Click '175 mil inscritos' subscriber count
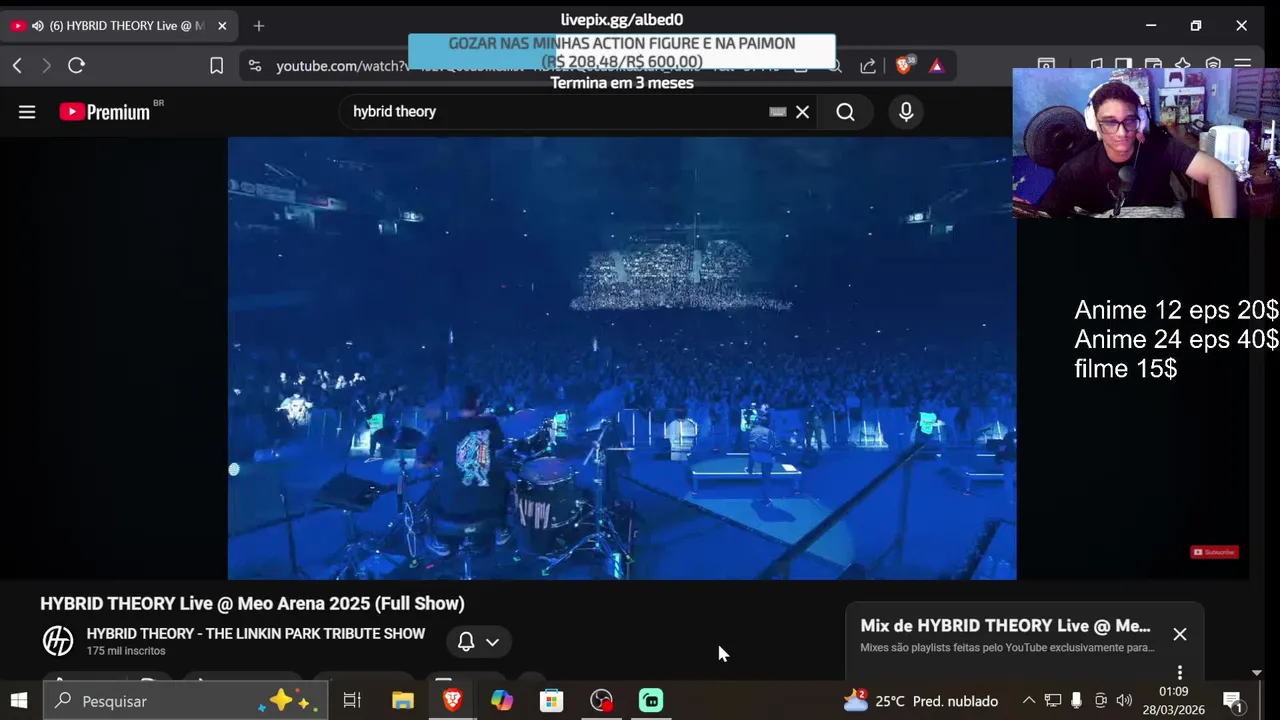Viewport: 1280px width, 720px height. [126, 651]
